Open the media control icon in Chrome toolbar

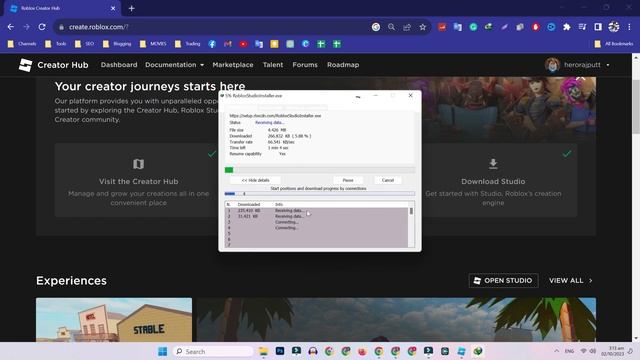click(582, 27)
